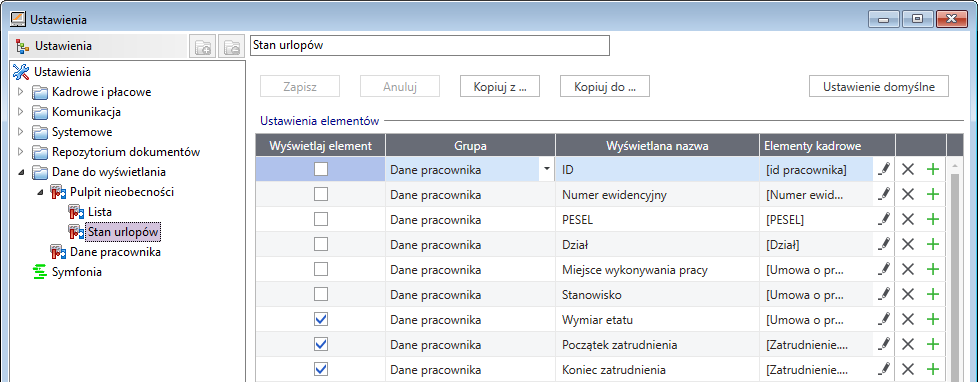Delete the PESEL row with X icon
Image resolution: width=978 pixels, height=382 pixels.
click(x=908, y=219)
